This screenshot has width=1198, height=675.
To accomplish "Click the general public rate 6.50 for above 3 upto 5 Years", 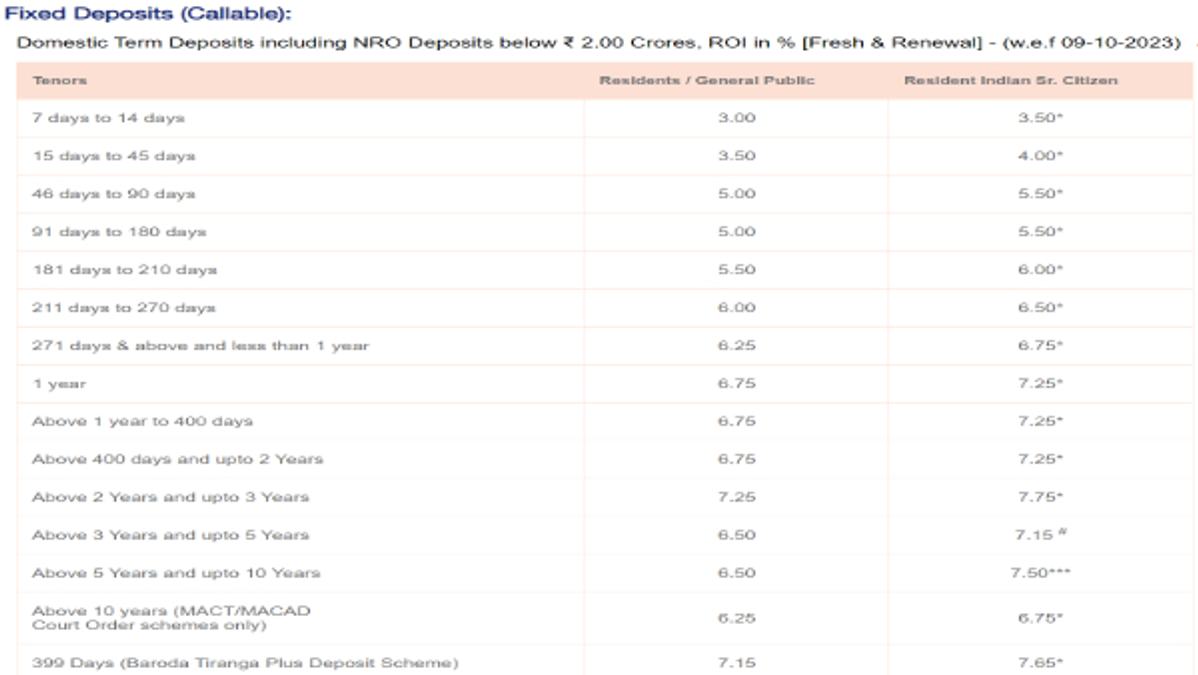I will coord(737,535).
